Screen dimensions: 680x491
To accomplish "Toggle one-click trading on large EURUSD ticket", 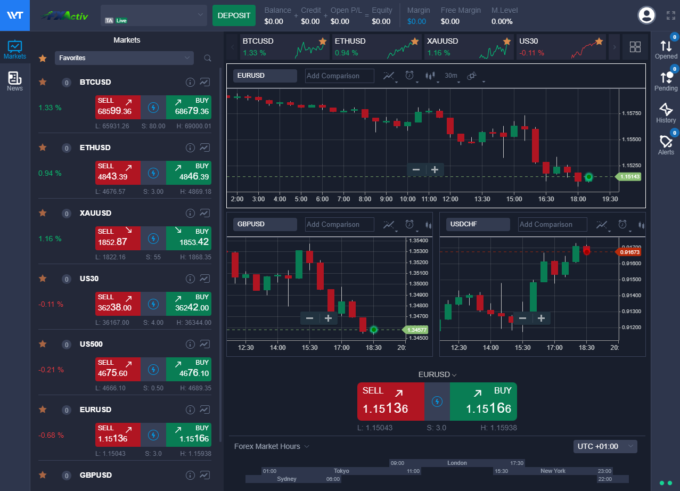I will pyautogui.click(x=437, y=402).
